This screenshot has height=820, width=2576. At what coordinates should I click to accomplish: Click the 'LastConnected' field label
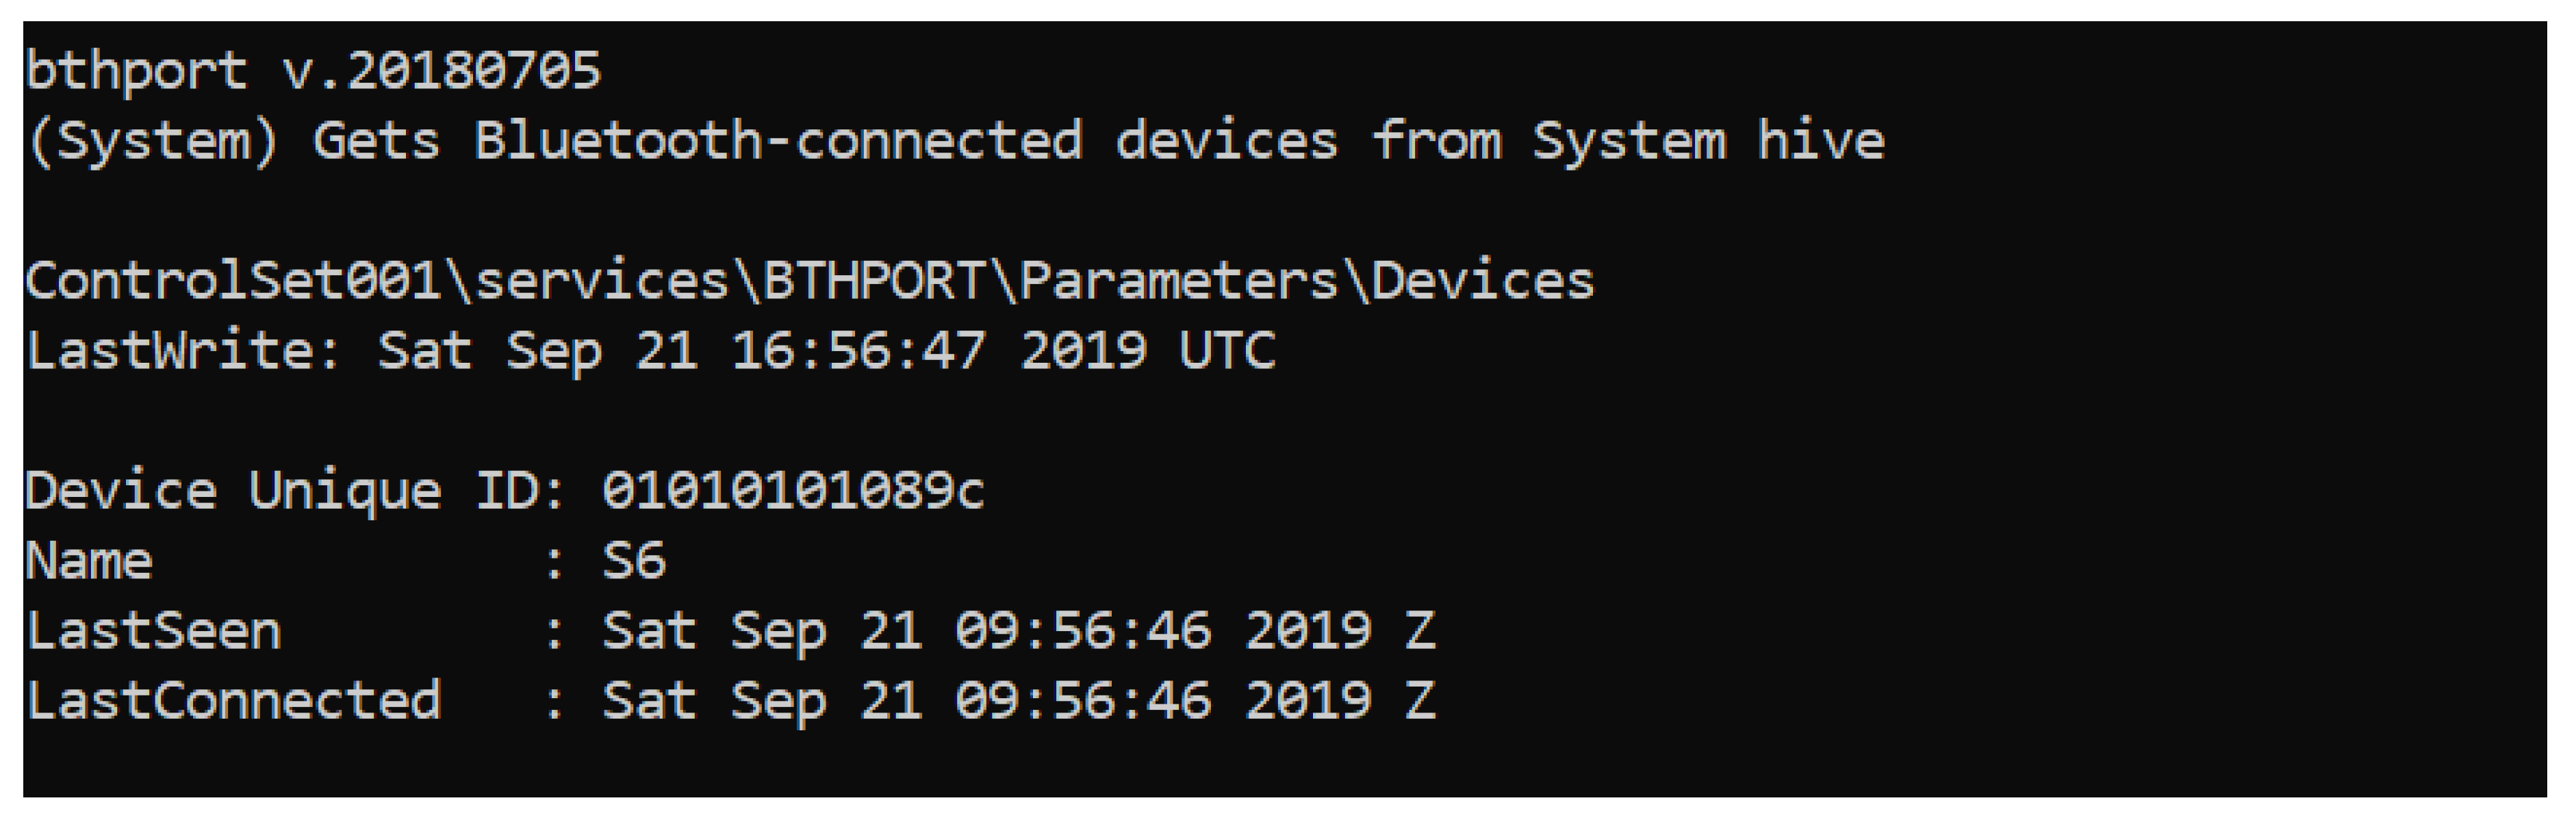233,702
